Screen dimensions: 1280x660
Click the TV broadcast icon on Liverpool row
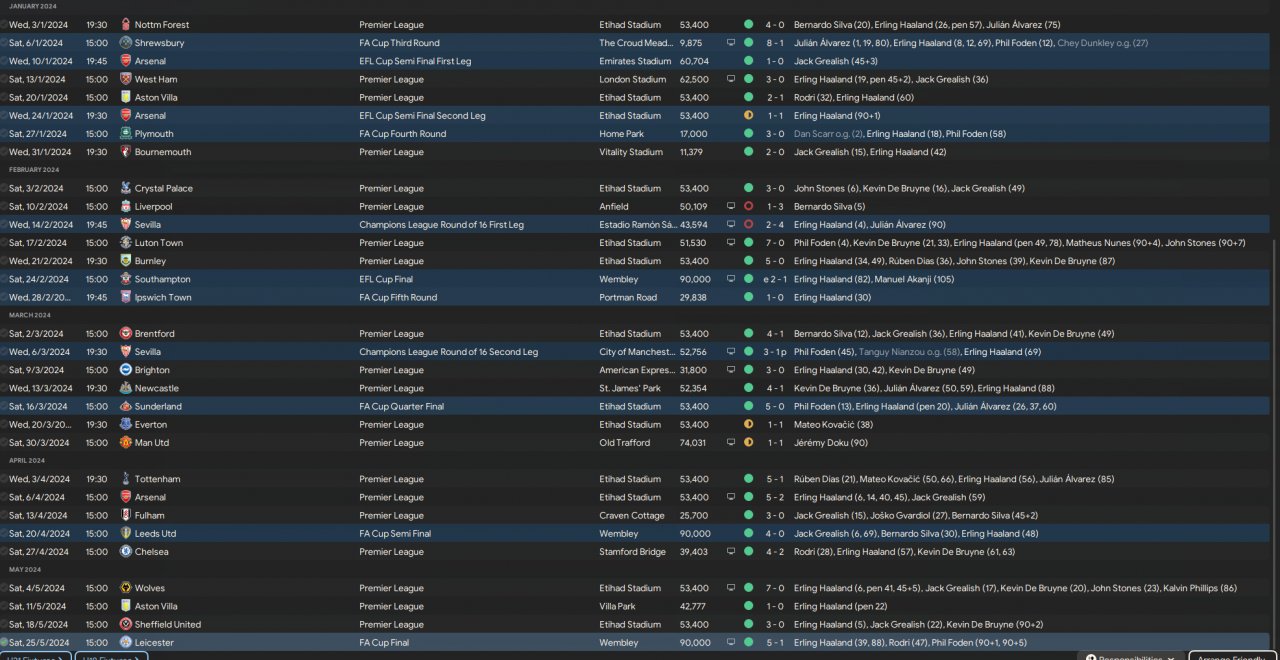[x=730, y=206]
